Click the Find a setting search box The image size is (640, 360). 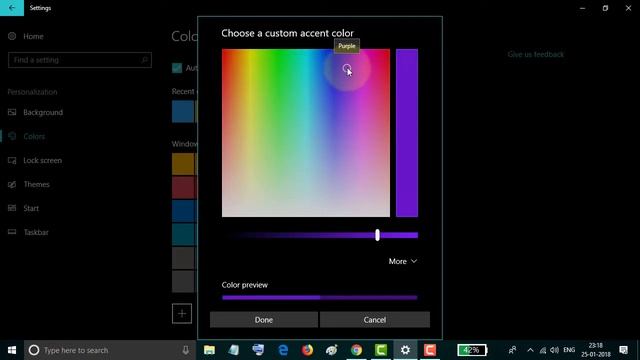click(80, 60)
